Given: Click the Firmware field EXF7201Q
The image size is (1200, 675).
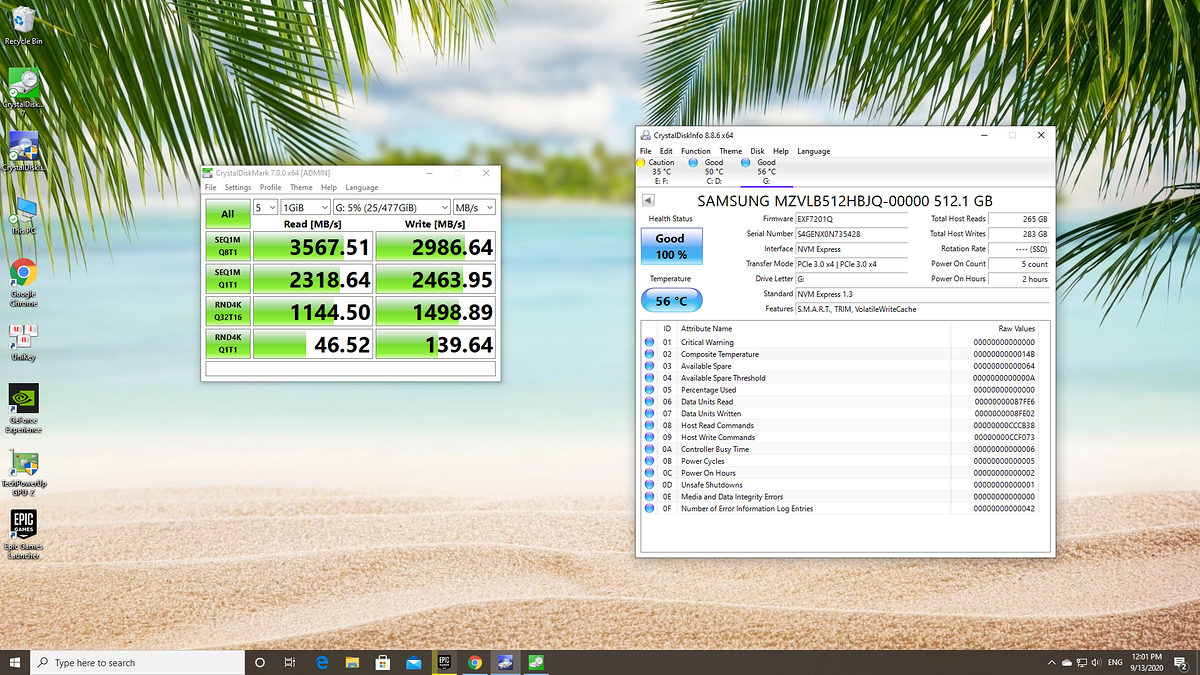Looking at the screenshot, I should click(x=851, y=218).
